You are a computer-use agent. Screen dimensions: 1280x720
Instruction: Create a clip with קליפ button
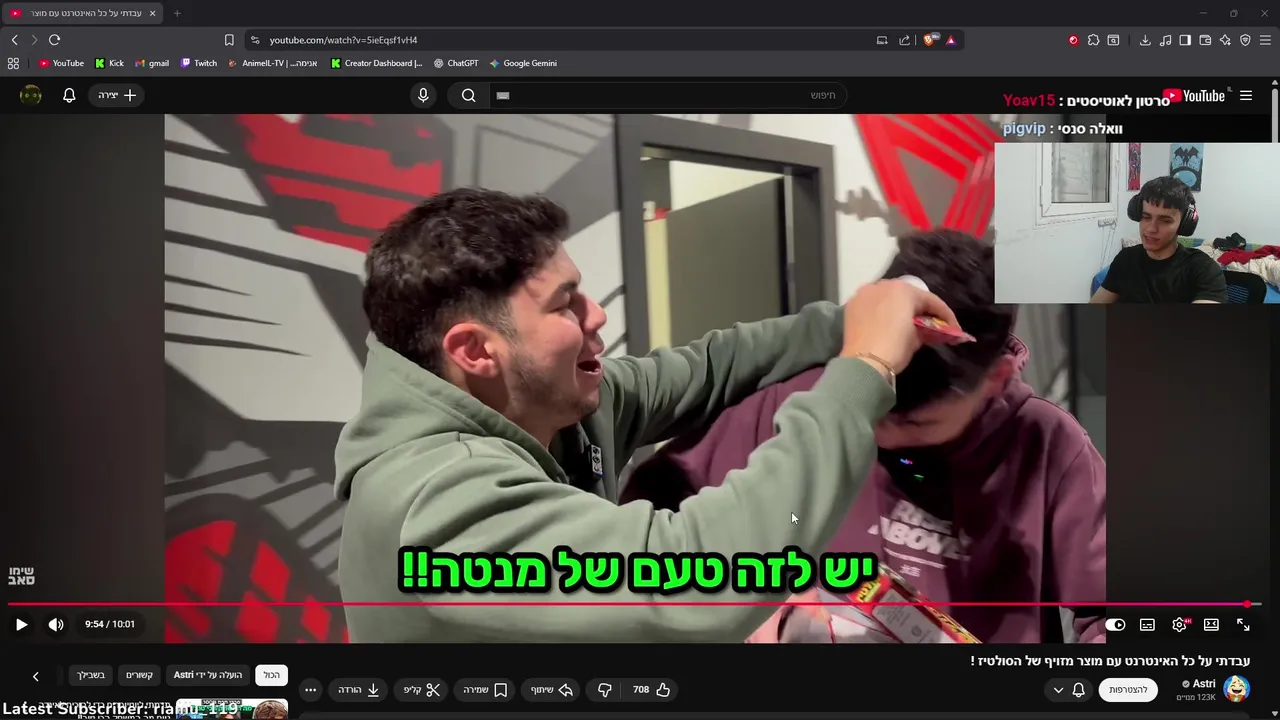[422, 689]
